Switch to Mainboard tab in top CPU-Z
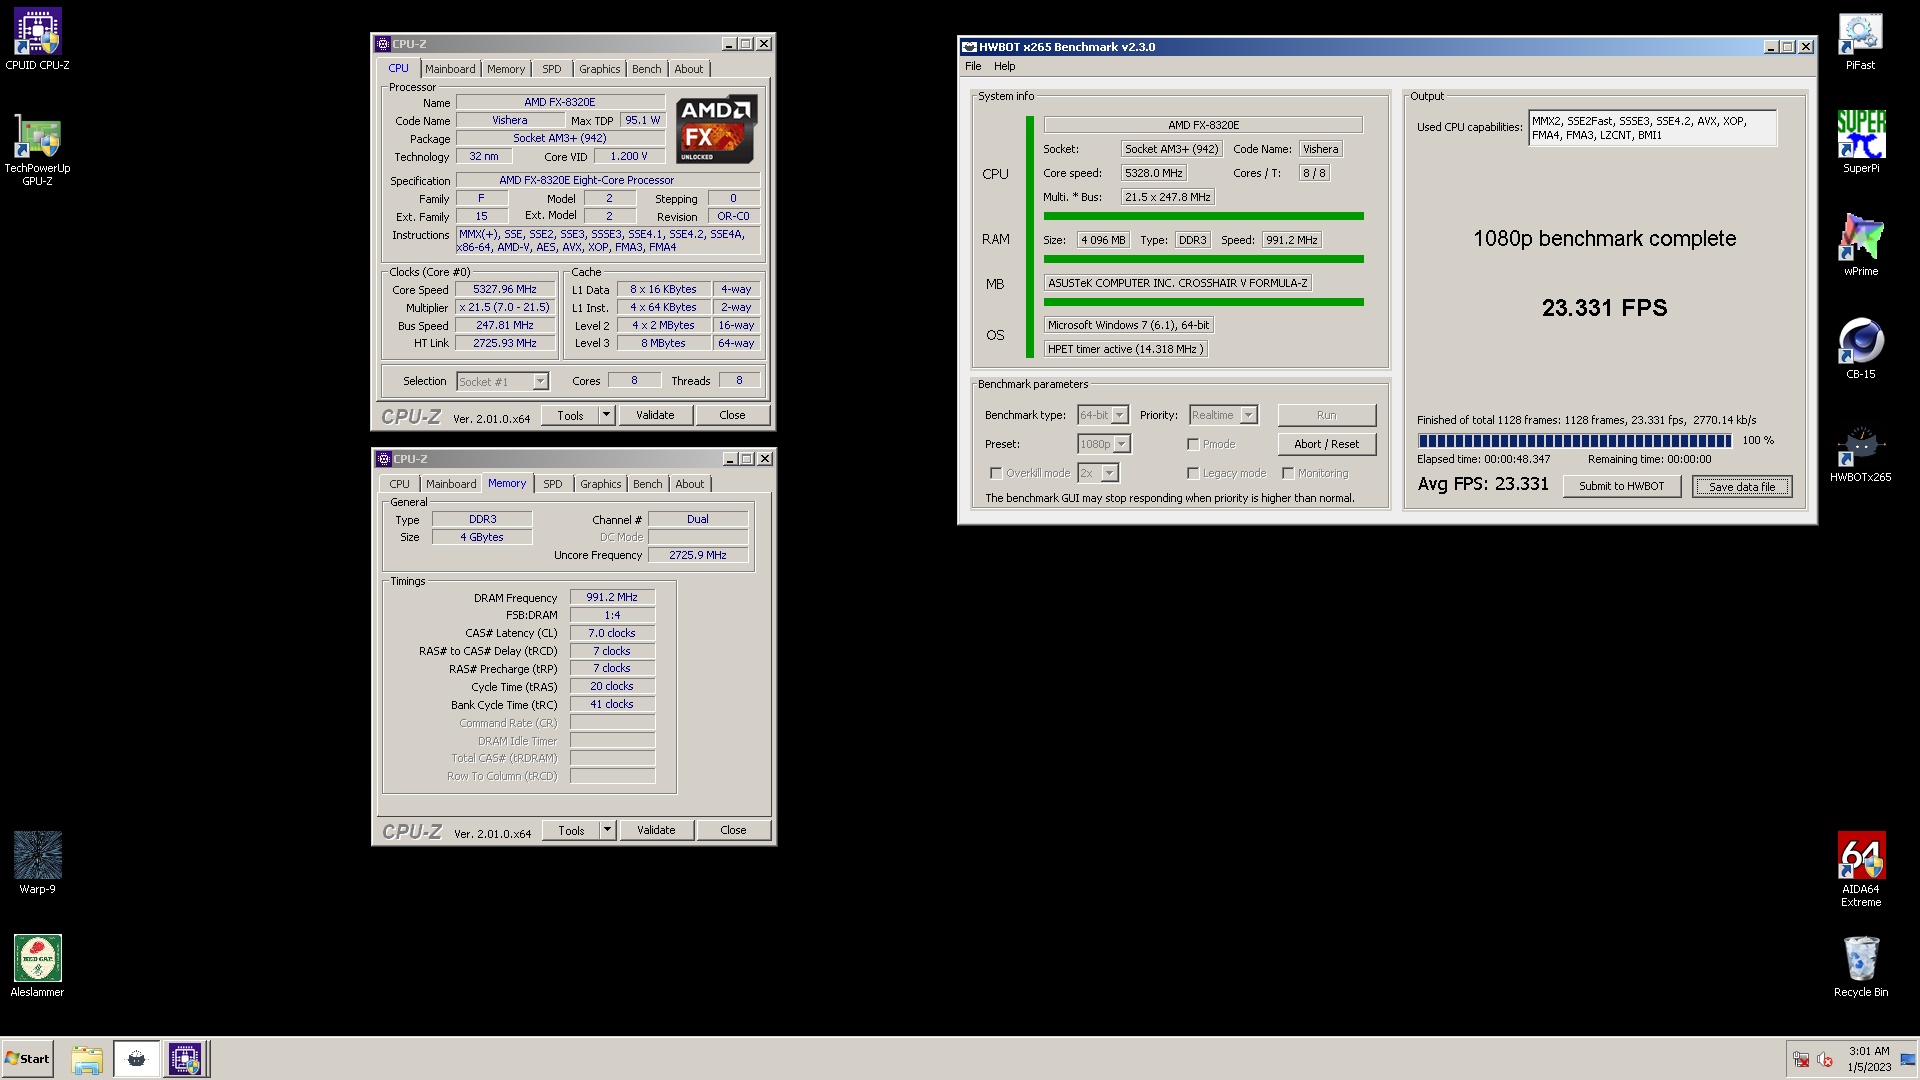 (450, 69)
